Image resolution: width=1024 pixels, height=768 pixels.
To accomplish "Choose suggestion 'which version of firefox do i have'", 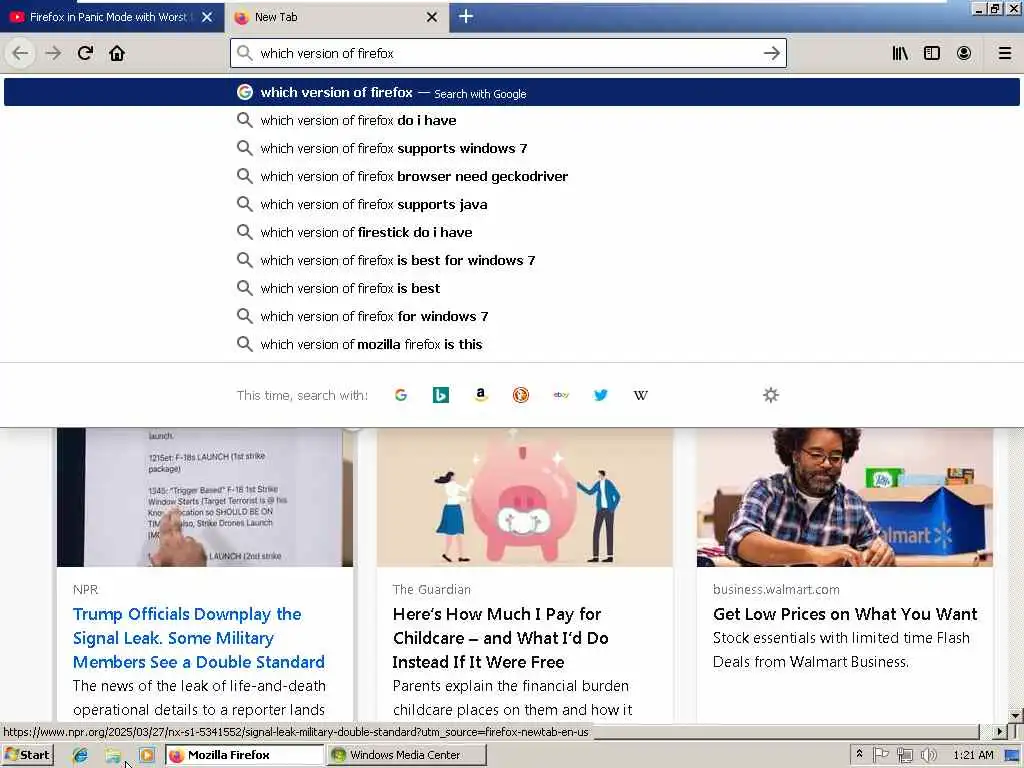I will point(511,120).
